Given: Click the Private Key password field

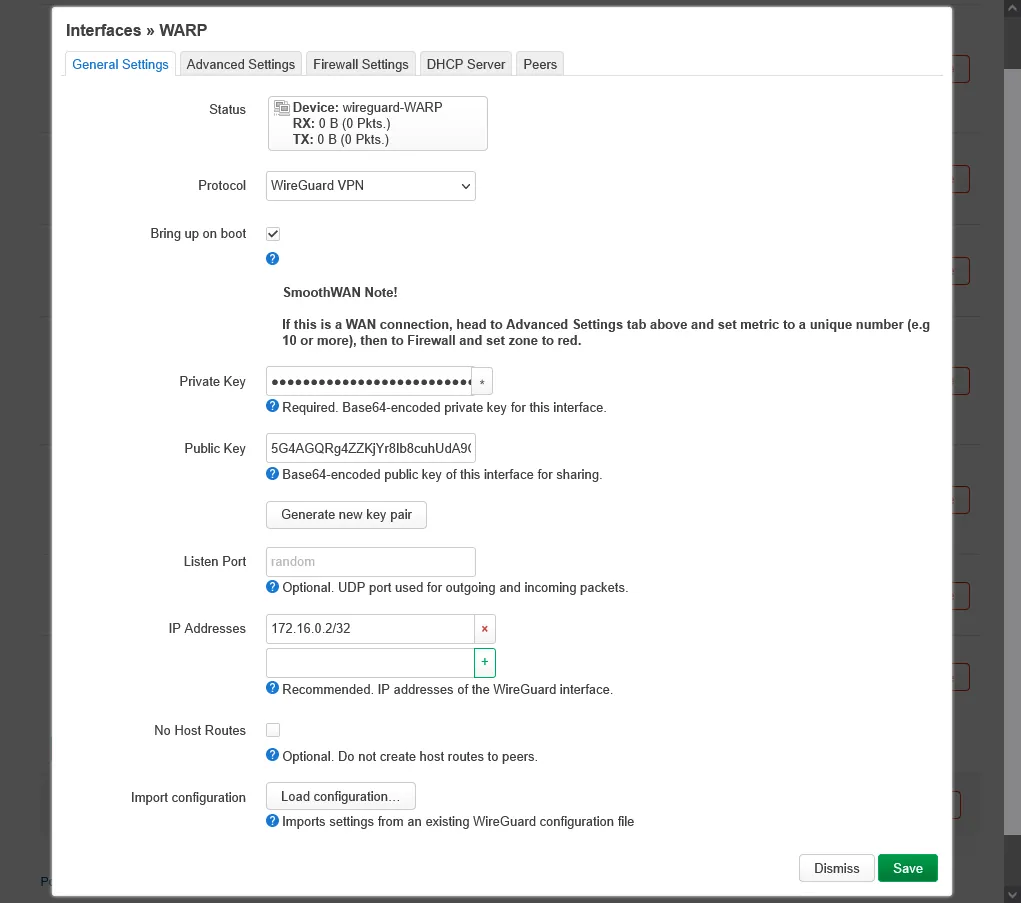Looking at the screenshot, I should coord(369,382).
